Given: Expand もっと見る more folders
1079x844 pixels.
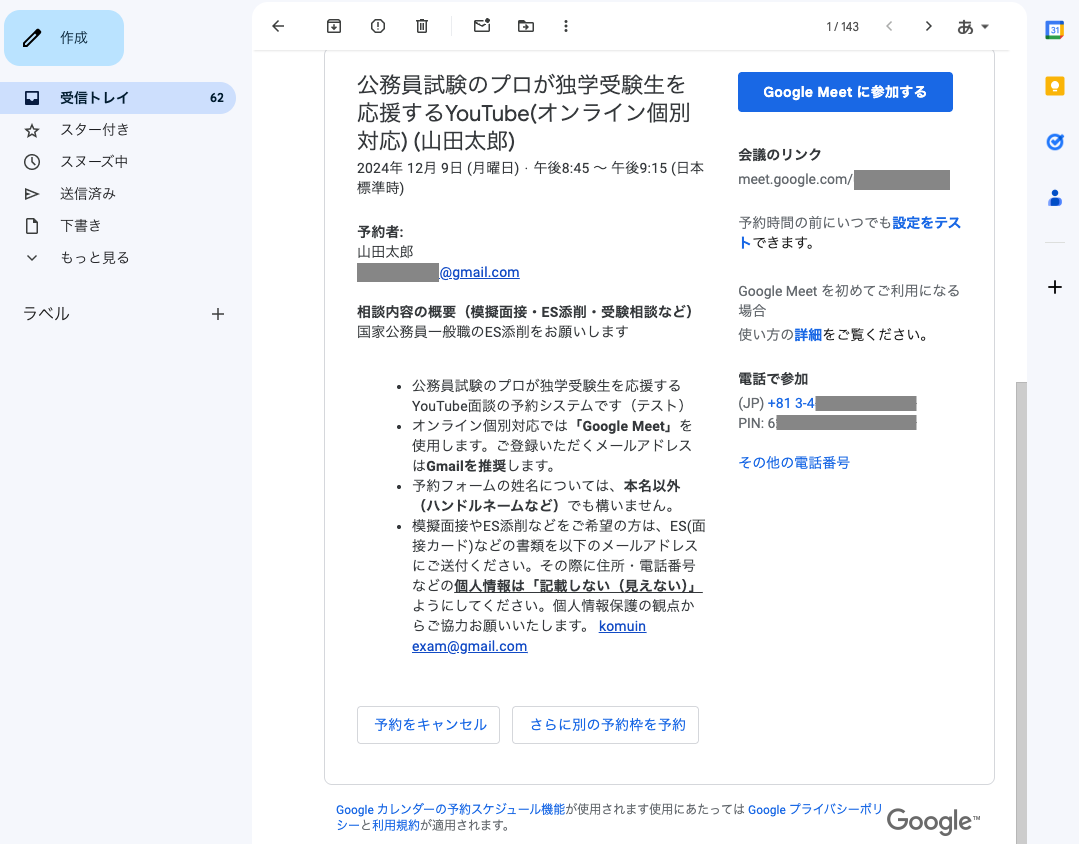Looking at the screenshot, I should (94, 257).
